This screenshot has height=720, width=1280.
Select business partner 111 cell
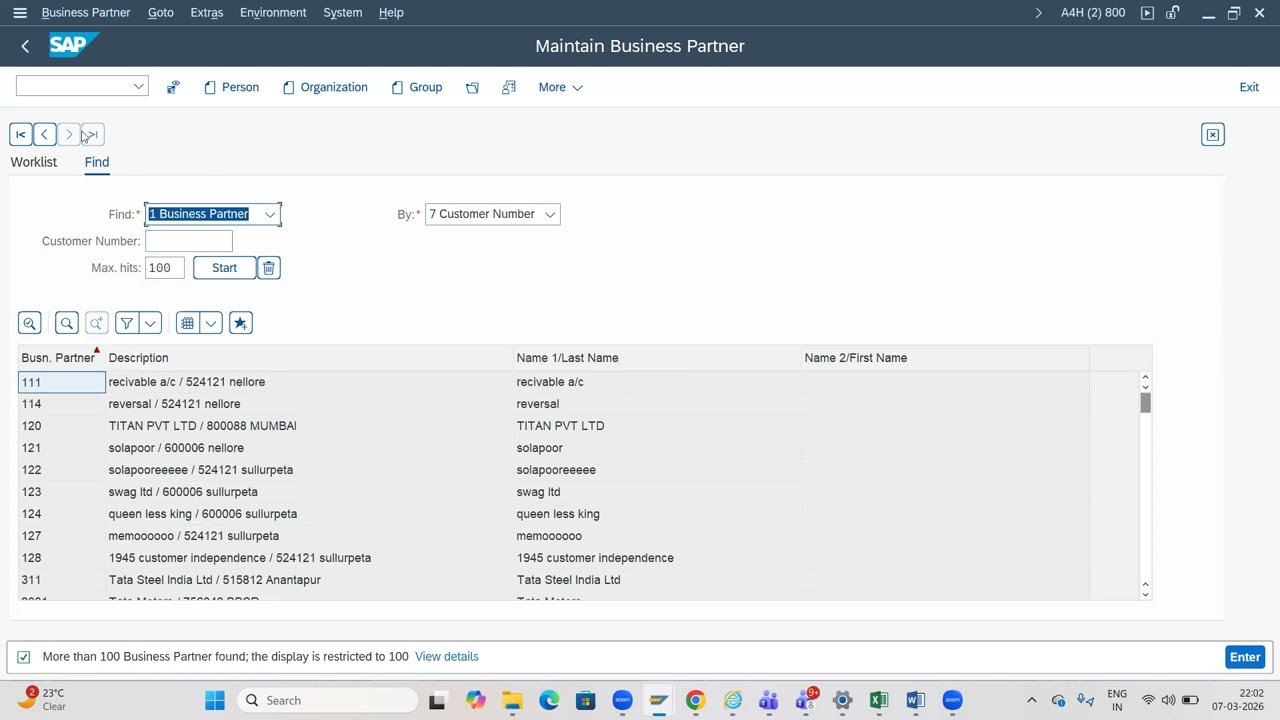62,382
